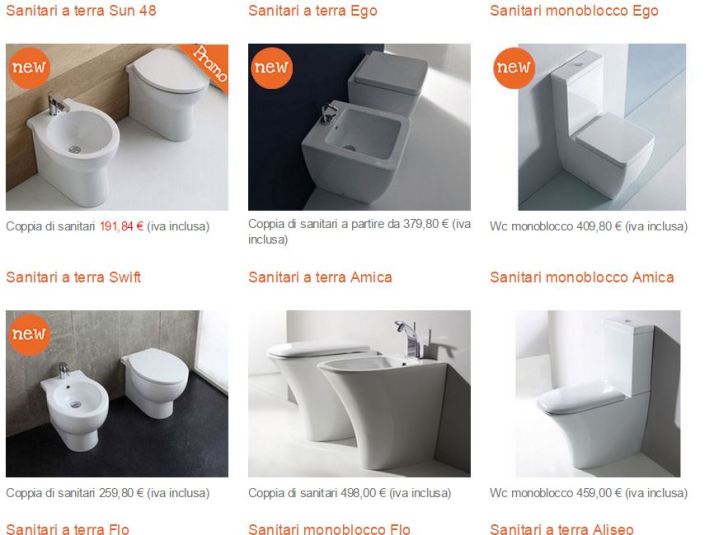Open Sanitari monoblocco Ego heading link

[x=574, y=10]
